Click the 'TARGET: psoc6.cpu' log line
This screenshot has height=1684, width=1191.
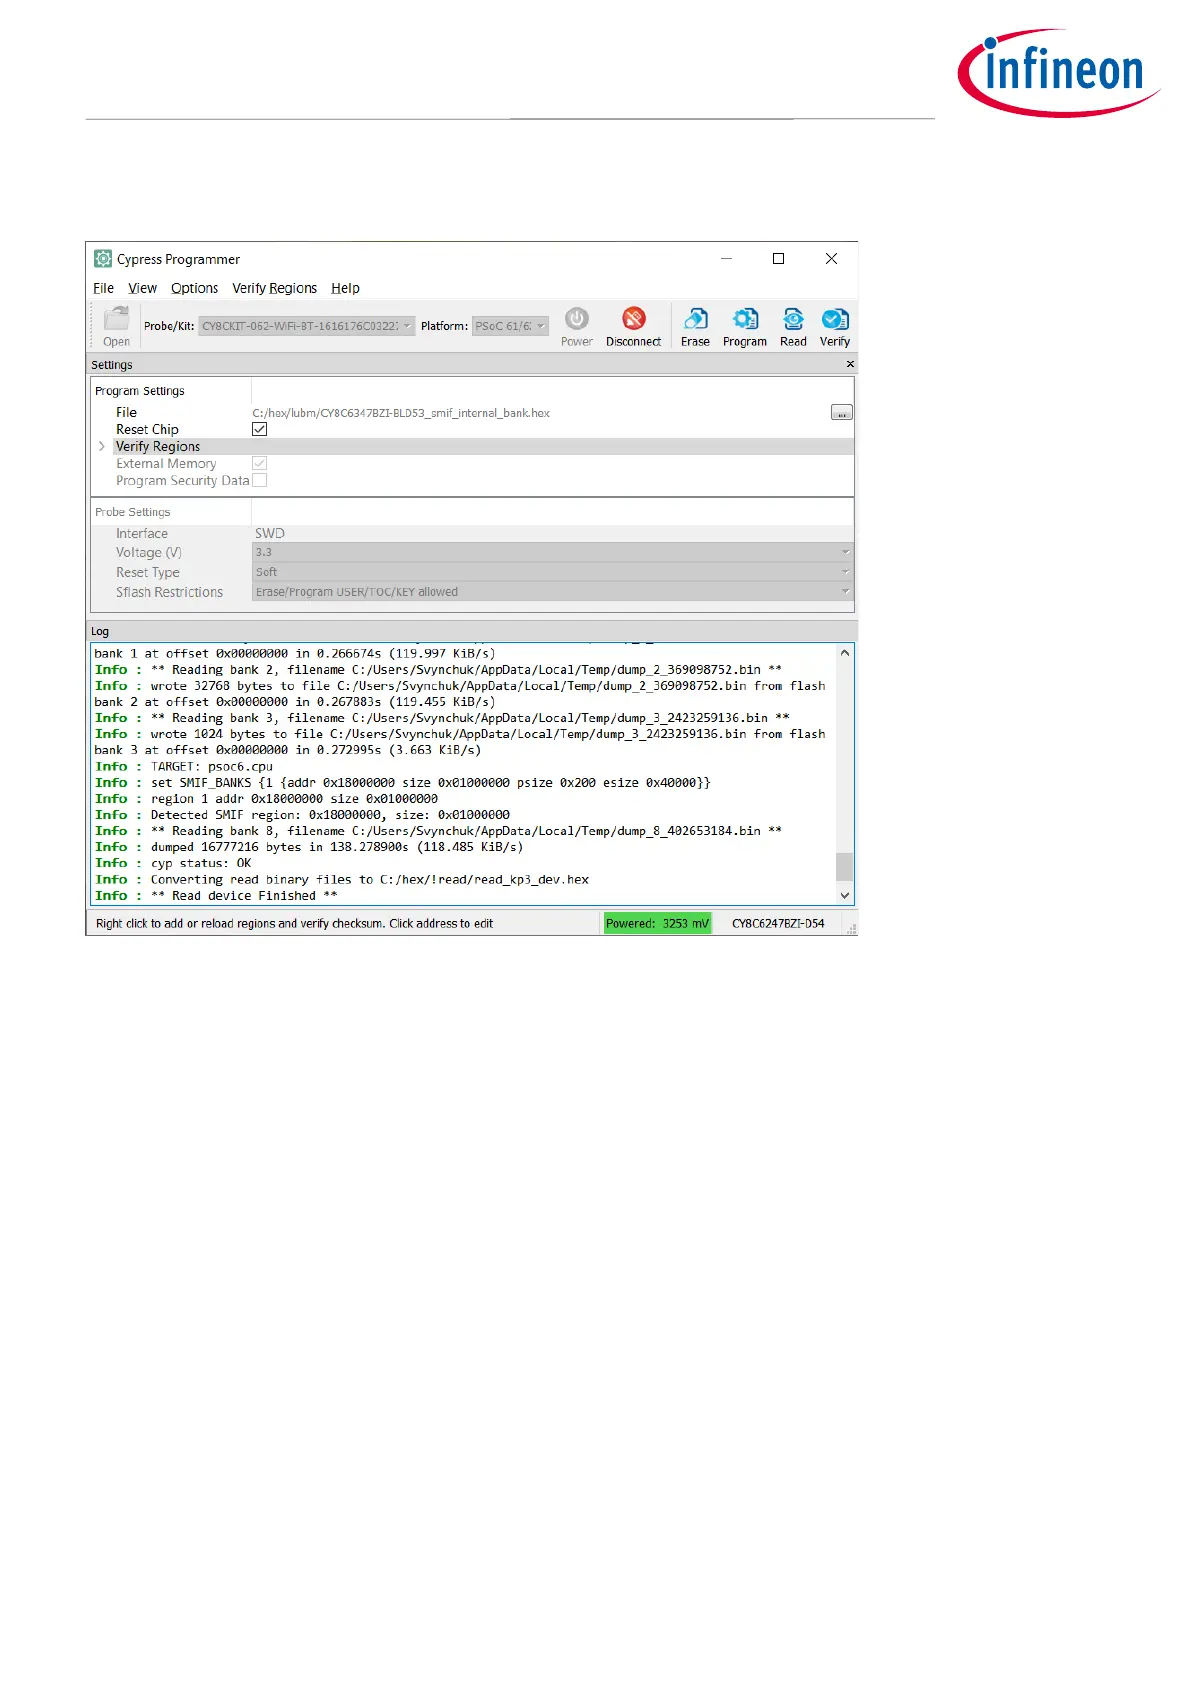click(x=184, y=766)
